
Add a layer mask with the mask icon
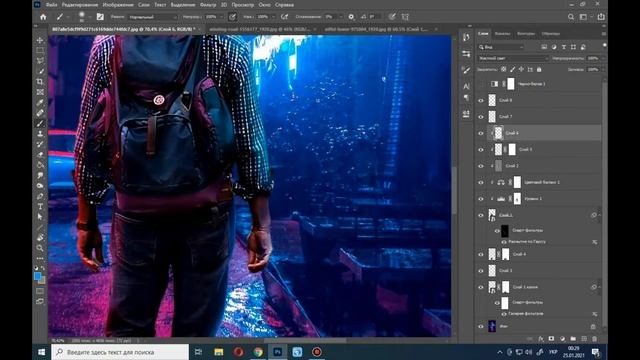coord(551,339)
